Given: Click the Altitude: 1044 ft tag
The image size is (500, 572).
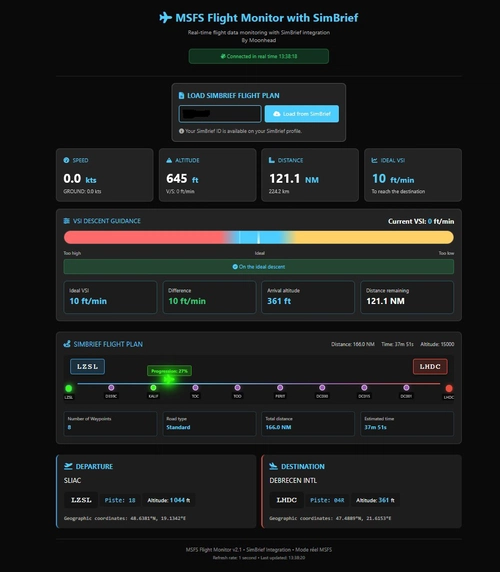Looking at the screenshot, I should click(x=169, y=500).
